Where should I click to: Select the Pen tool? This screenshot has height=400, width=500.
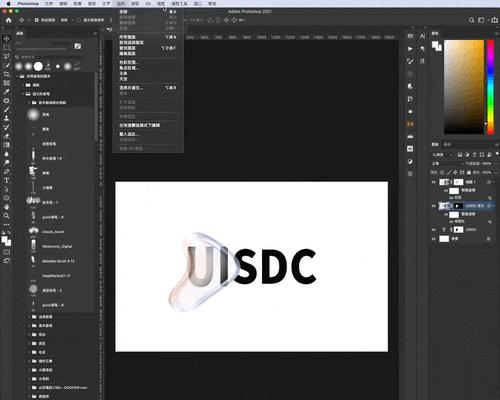pos(6,172)
